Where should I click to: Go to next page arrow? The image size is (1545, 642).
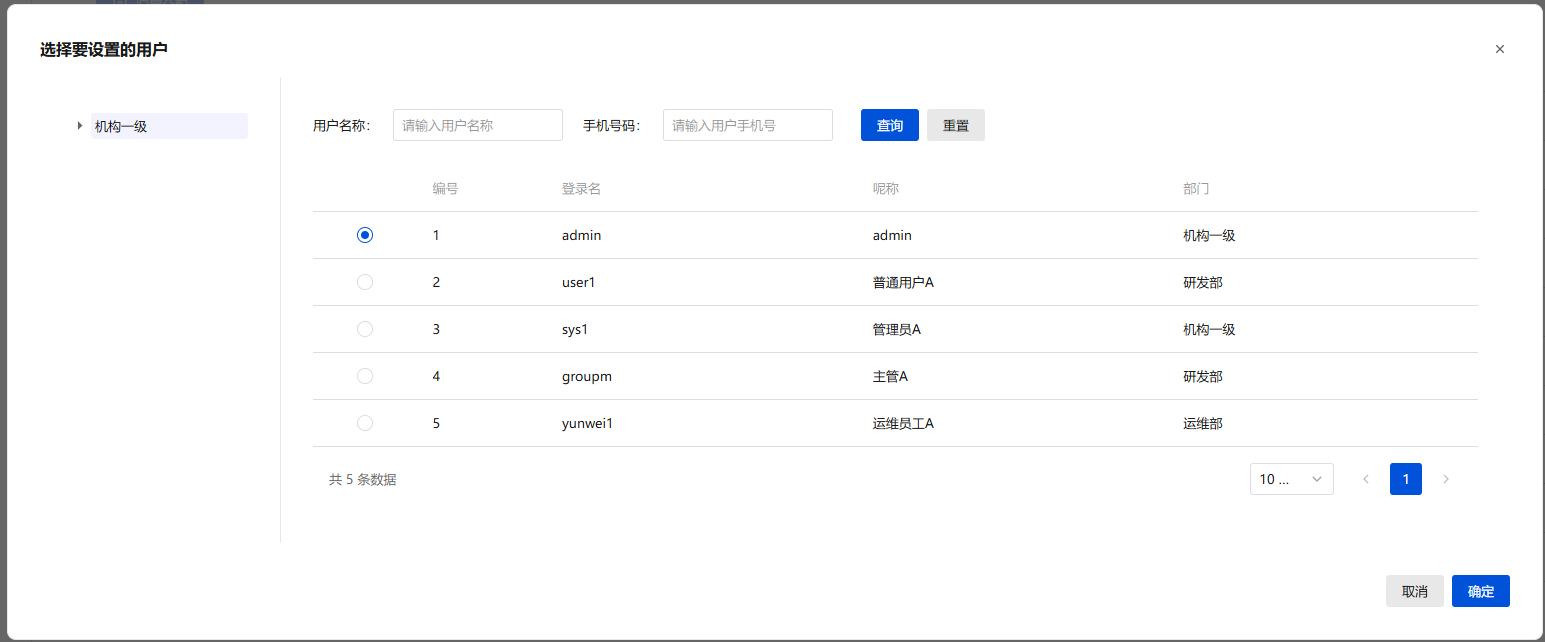1445,479
